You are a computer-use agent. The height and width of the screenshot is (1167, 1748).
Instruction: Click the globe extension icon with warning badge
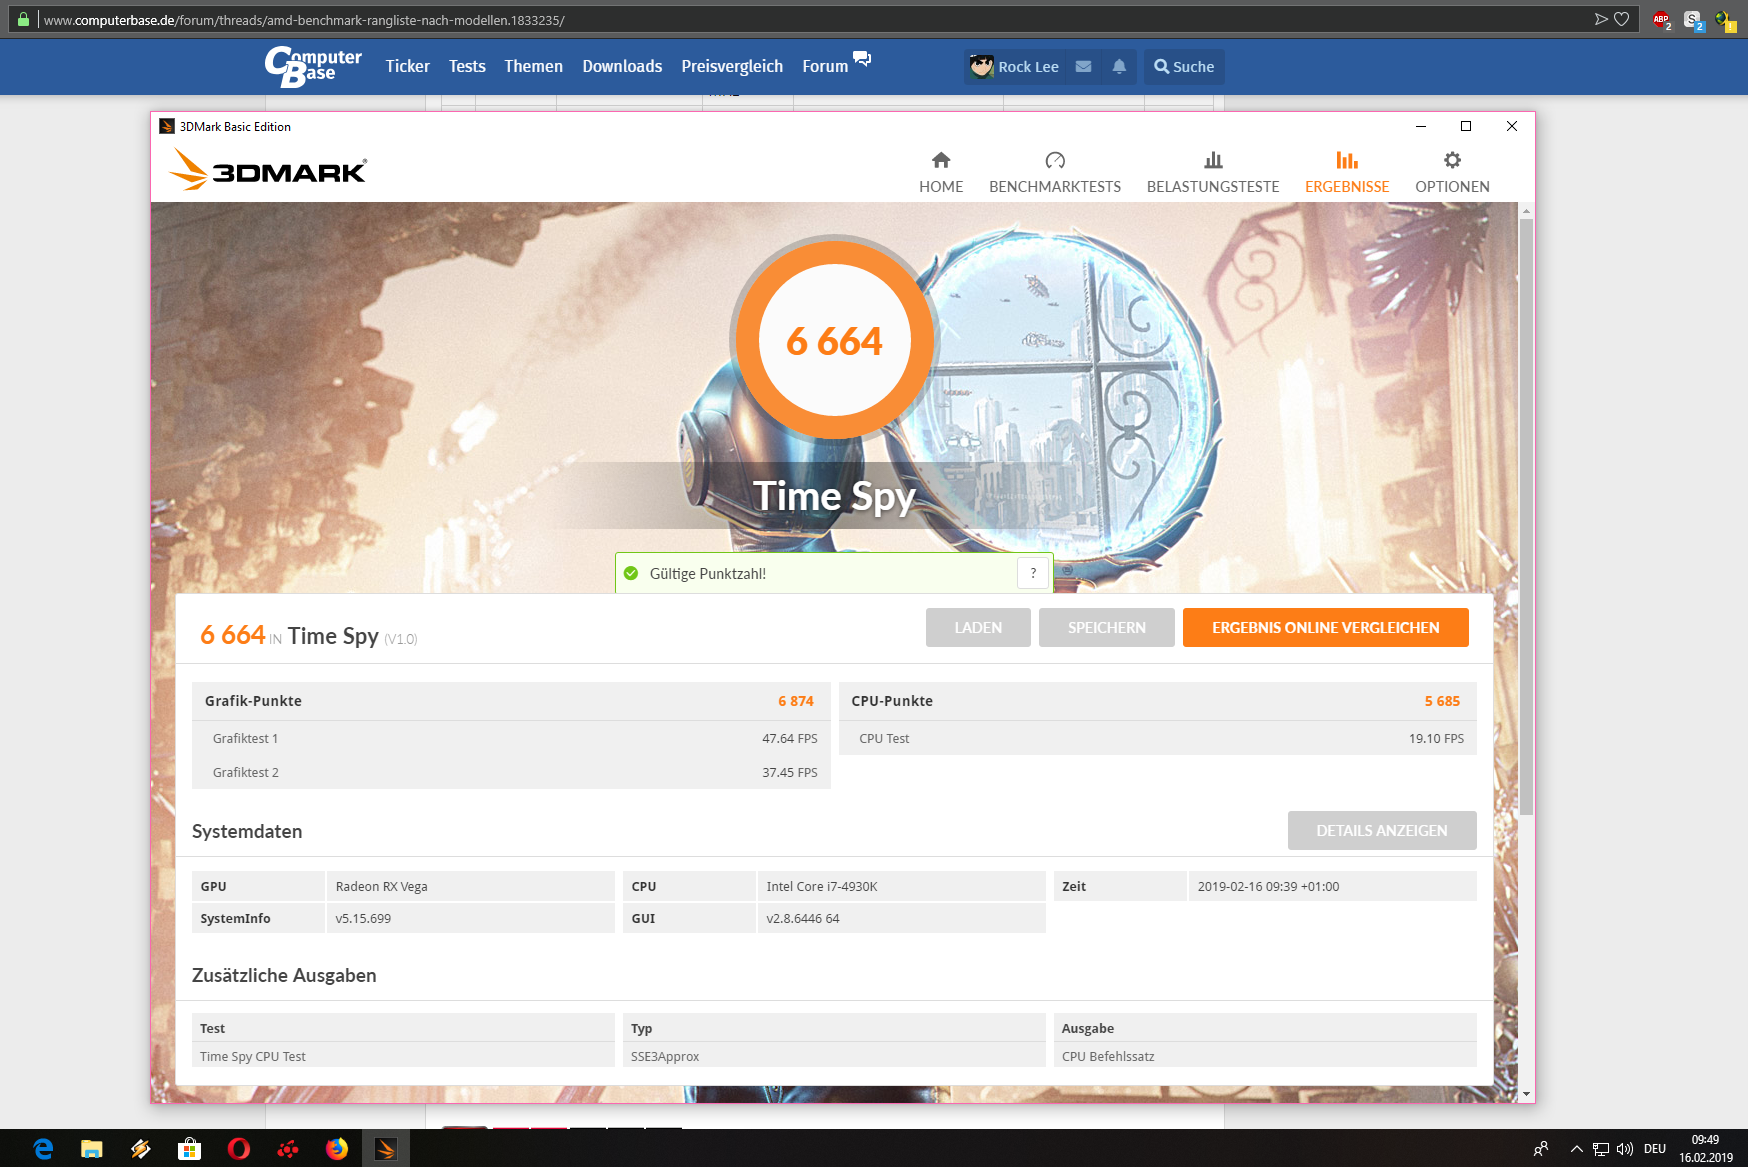click(1725, 20)
